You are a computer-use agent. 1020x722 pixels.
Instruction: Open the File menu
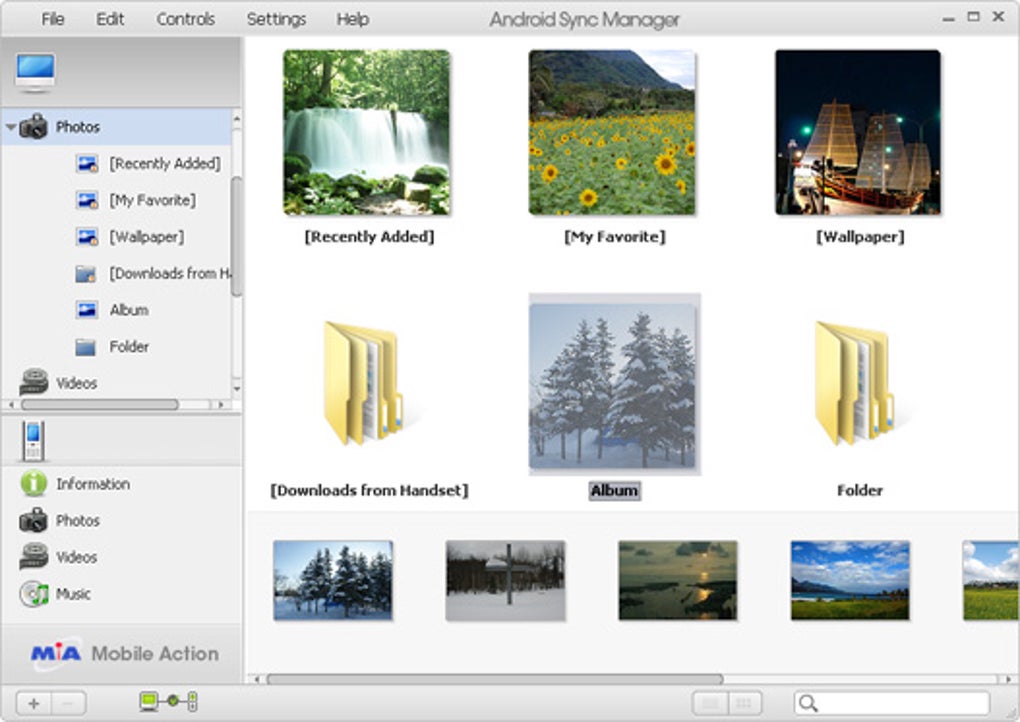(x=53, y=20)
